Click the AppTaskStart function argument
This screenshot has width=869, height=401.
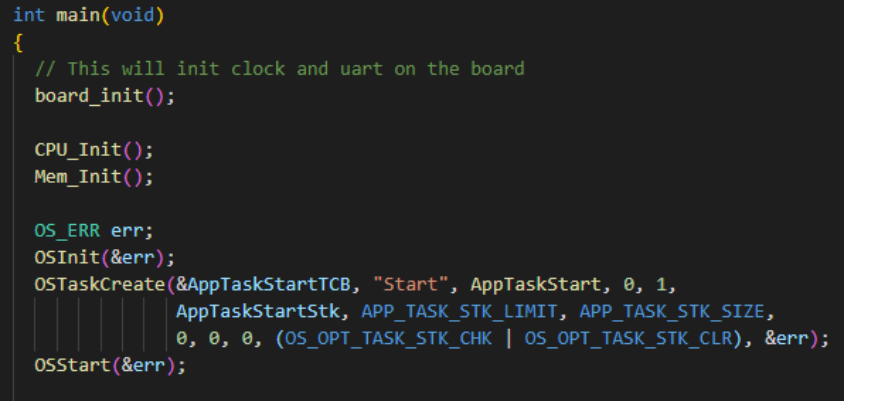point(536,285)
